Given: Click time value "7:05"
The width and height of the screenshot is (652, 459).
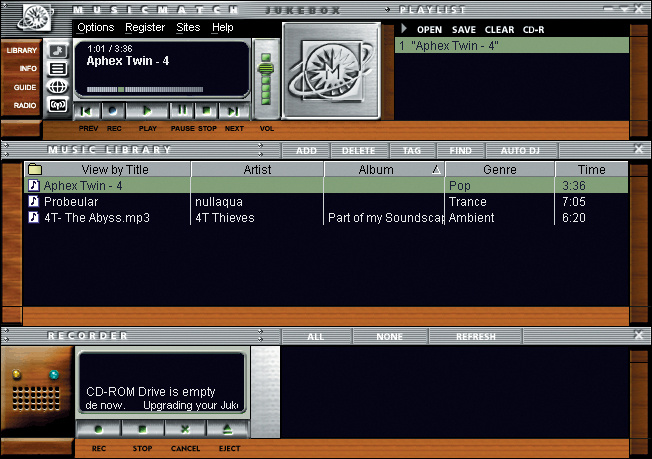Looking at the screenshot, I should click(573, 202).
